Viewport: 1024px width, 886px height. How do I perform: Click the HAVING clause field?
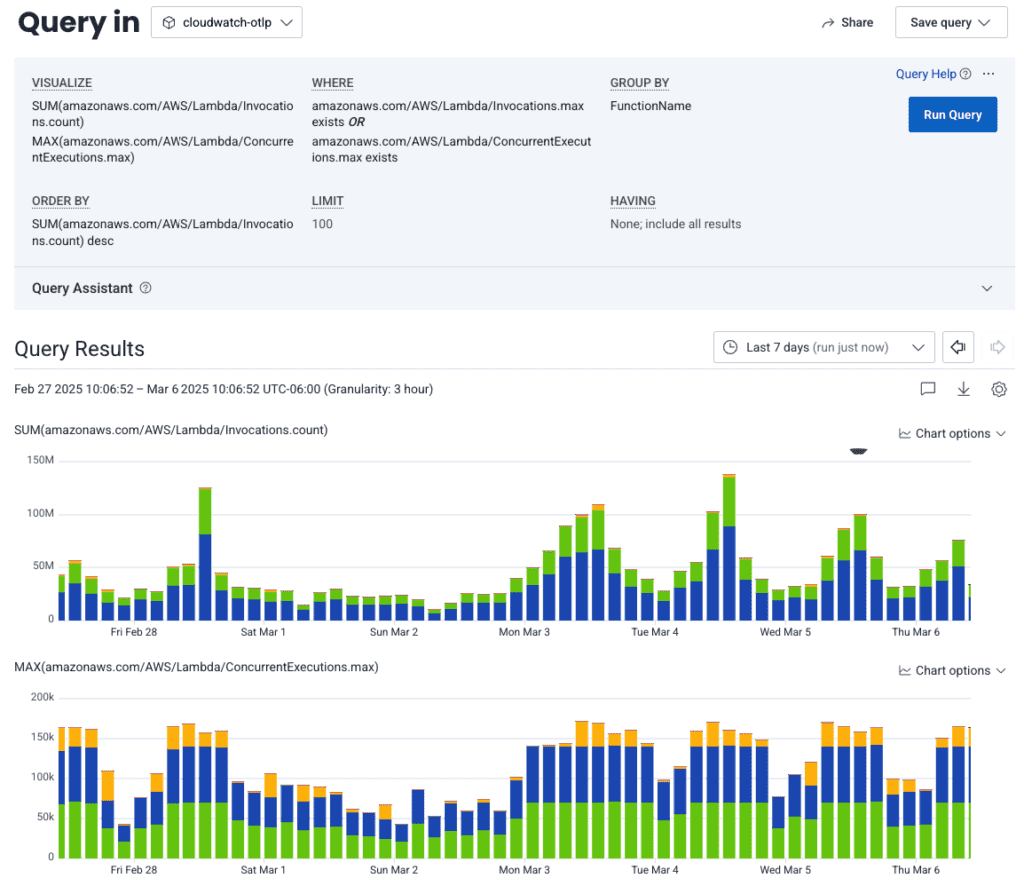point(675,224)
